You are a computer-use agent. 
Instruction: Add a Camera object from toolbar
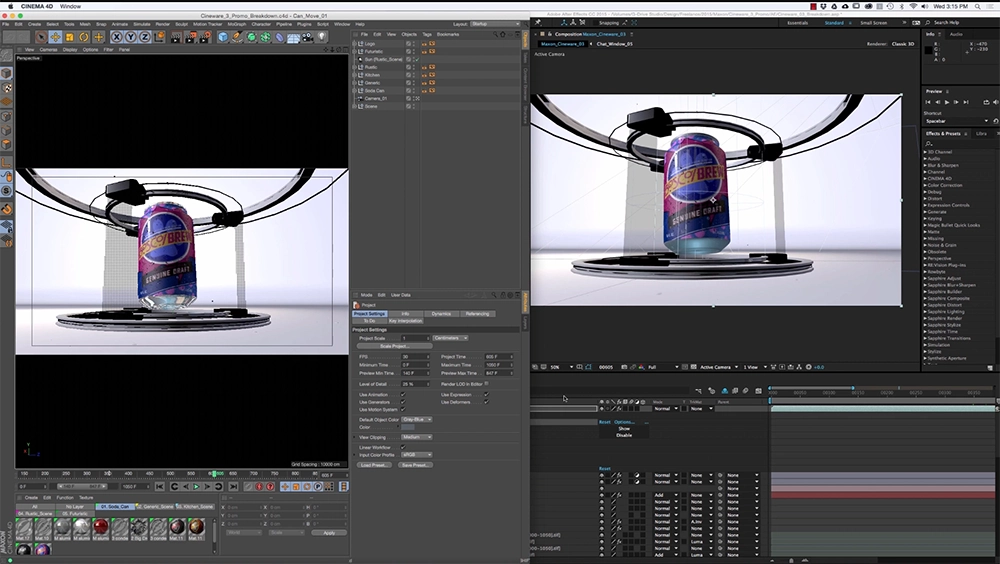click(307, 37)
